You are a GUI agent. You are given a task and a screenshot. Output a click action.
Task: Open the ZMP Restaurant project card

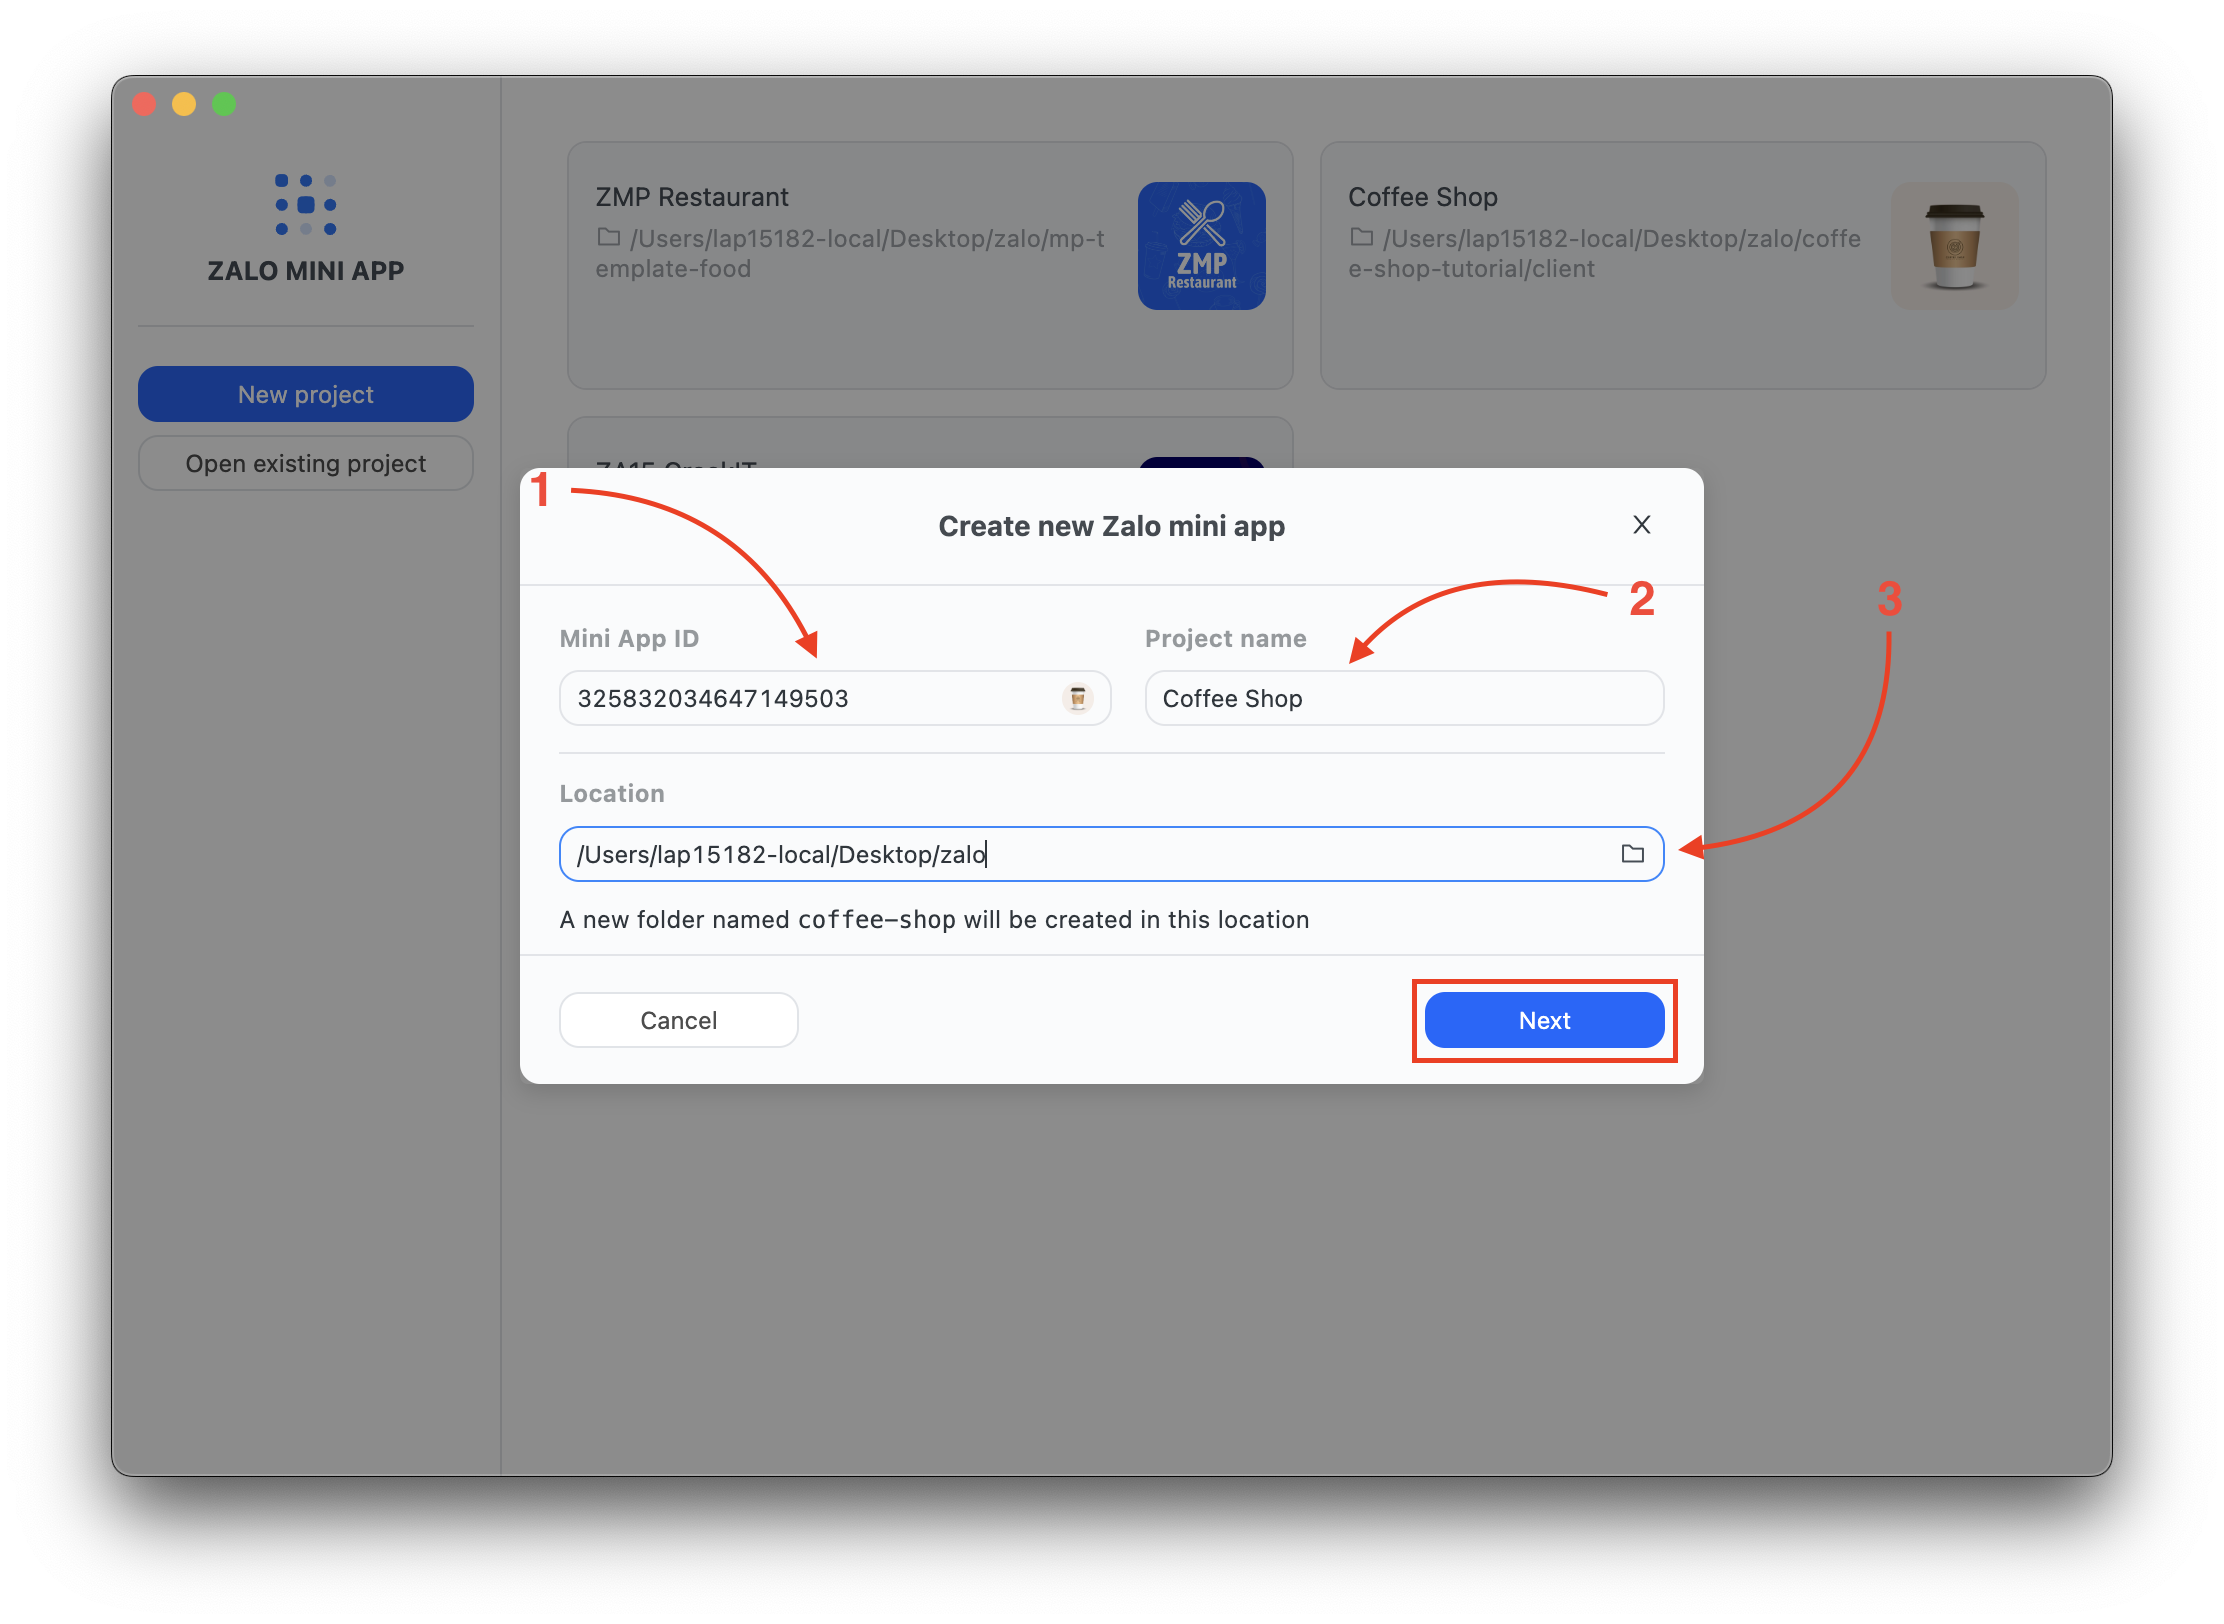(x=930, y=265)
